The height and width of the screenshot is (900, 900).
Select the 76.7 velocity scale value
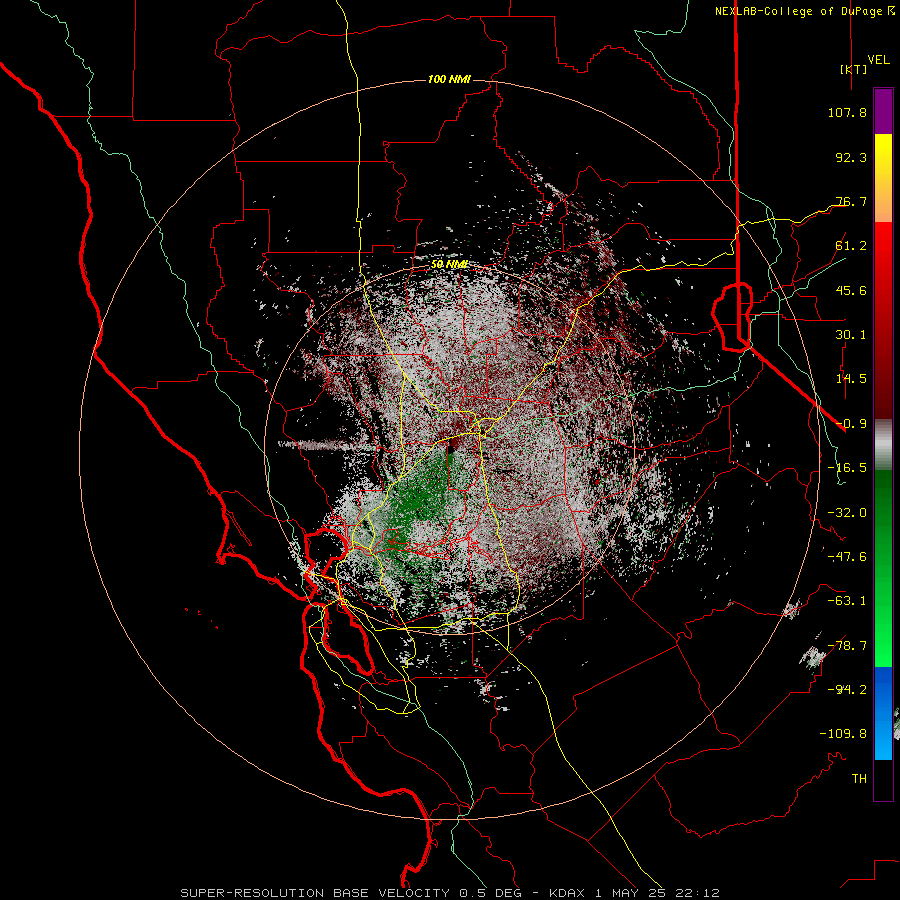(x=851, y=201)
